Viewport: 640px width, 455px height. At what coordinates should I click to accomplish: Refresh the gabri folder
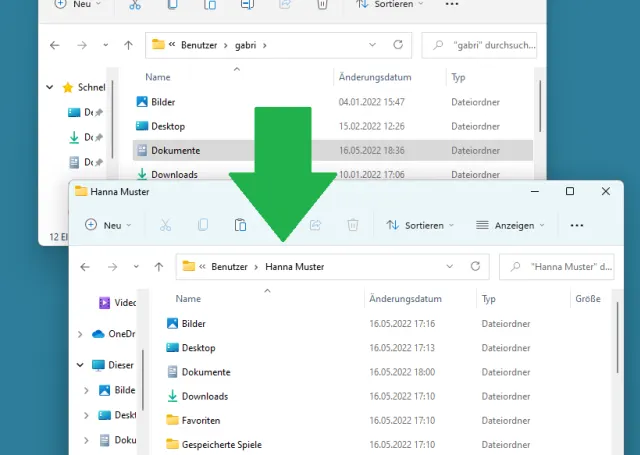(398, 45)
